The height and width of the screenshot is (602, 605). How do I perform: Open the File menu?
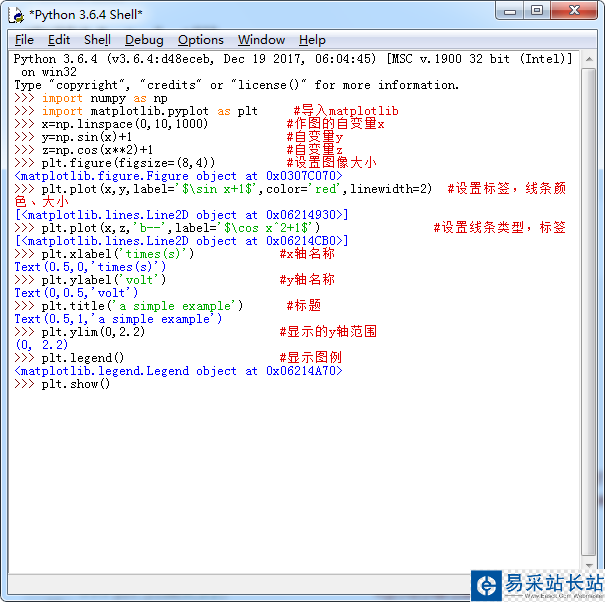[x=24, y=40]
